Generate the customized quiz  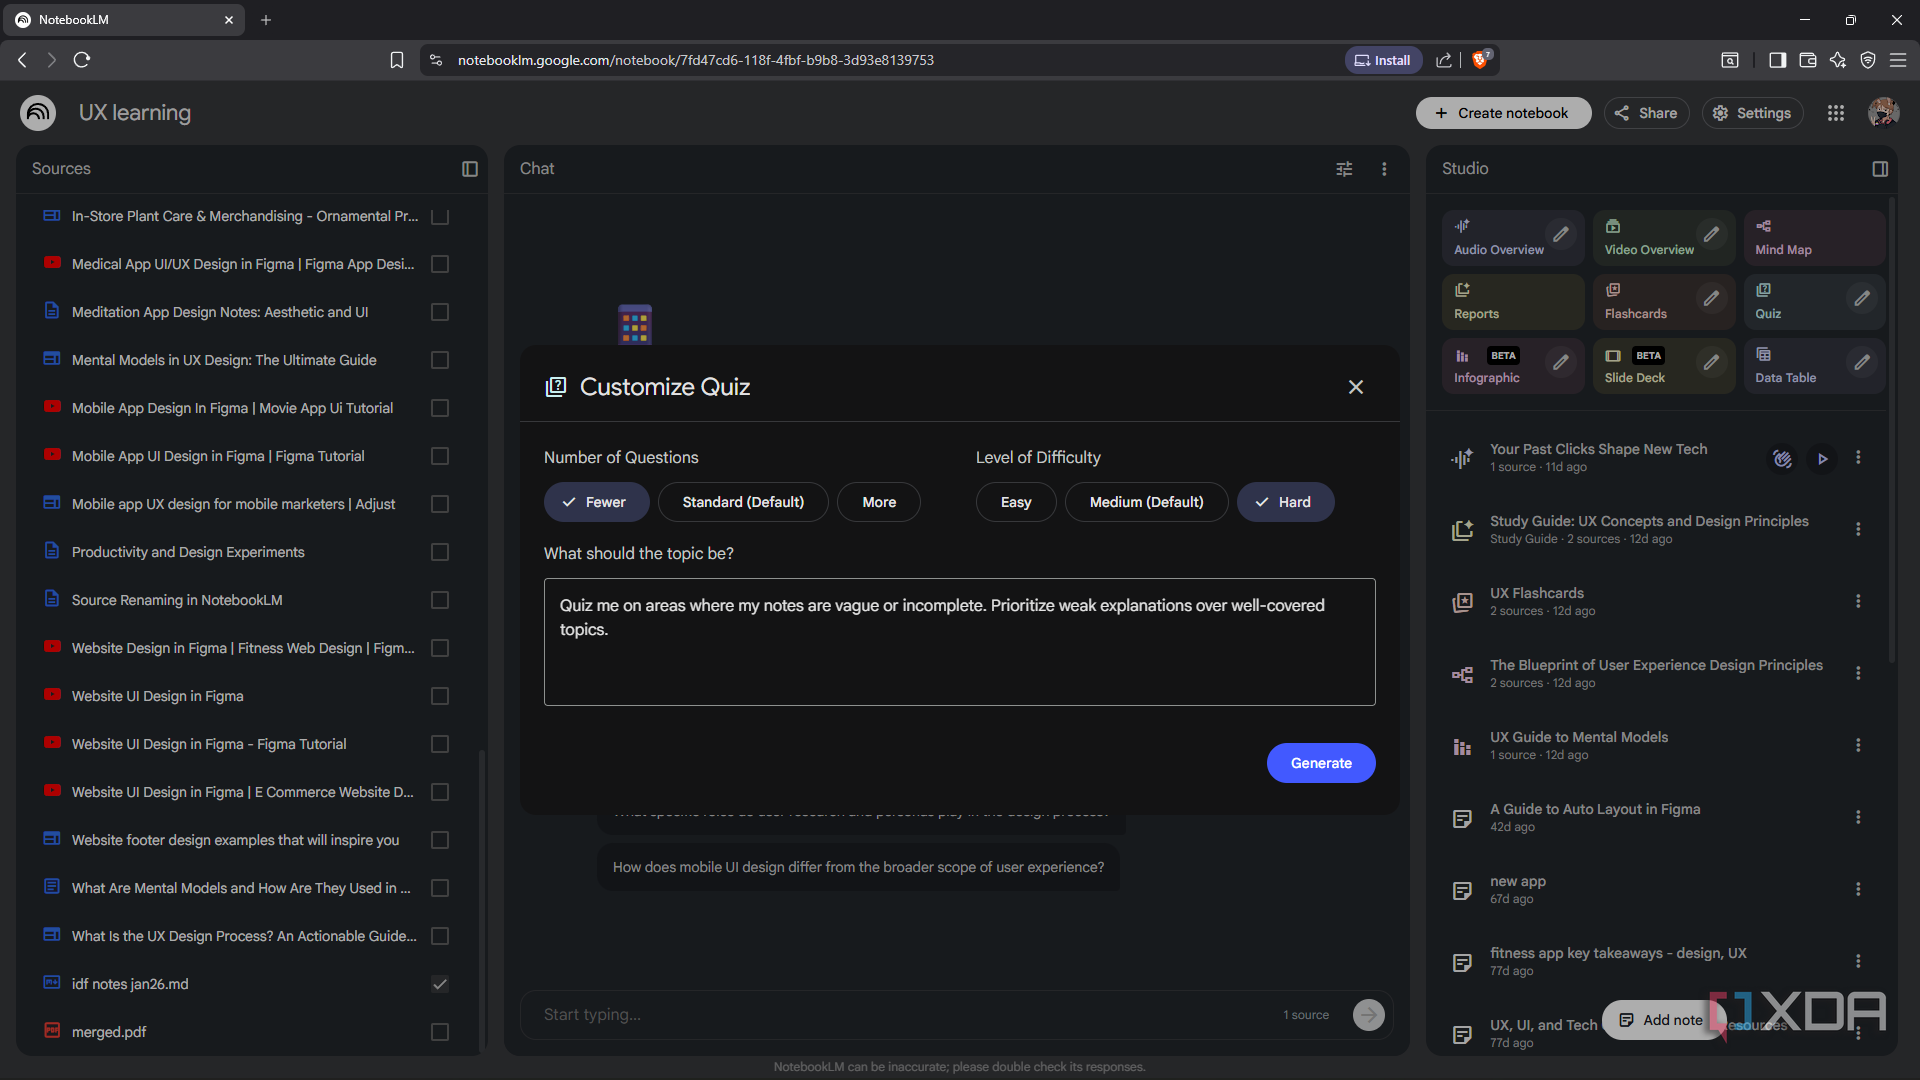pos(1321,763)
